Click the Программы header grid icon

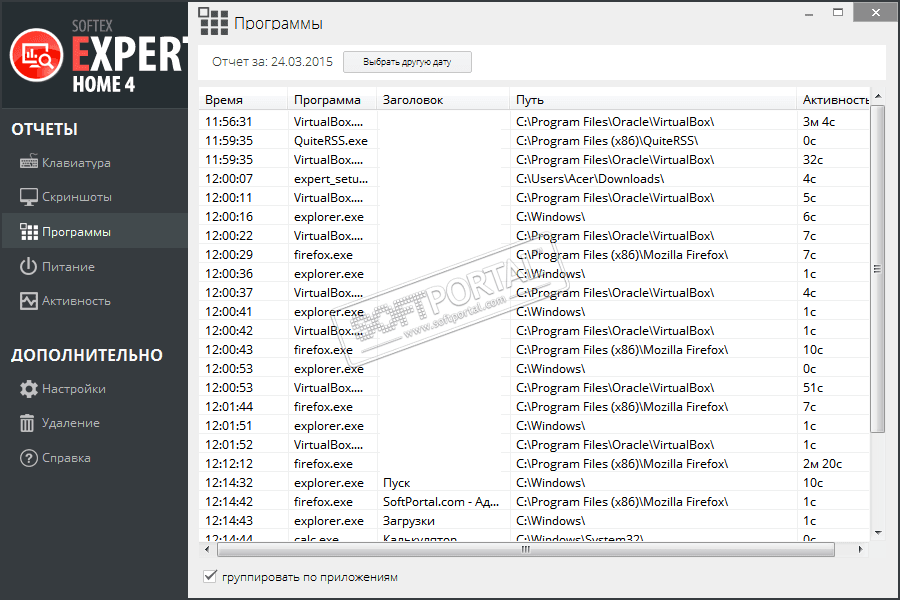click(x=213, y=22)
